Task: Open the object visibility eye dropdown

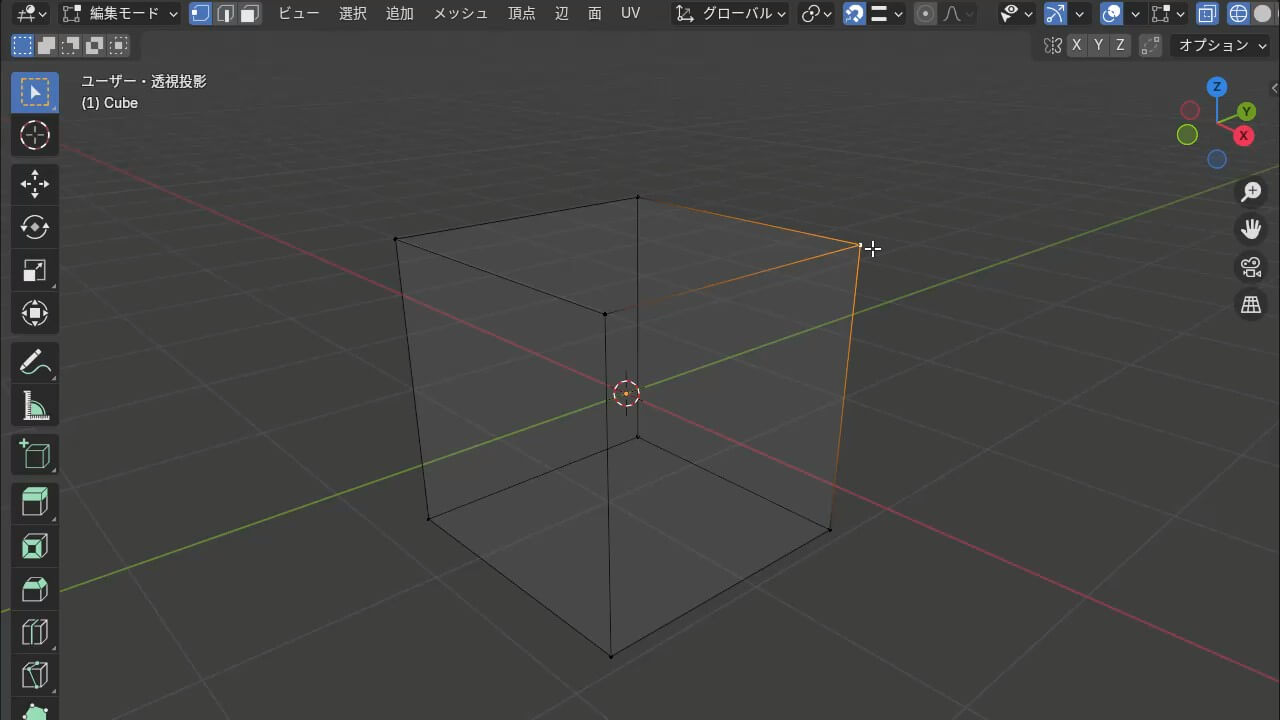Action: pos(1018,14)
